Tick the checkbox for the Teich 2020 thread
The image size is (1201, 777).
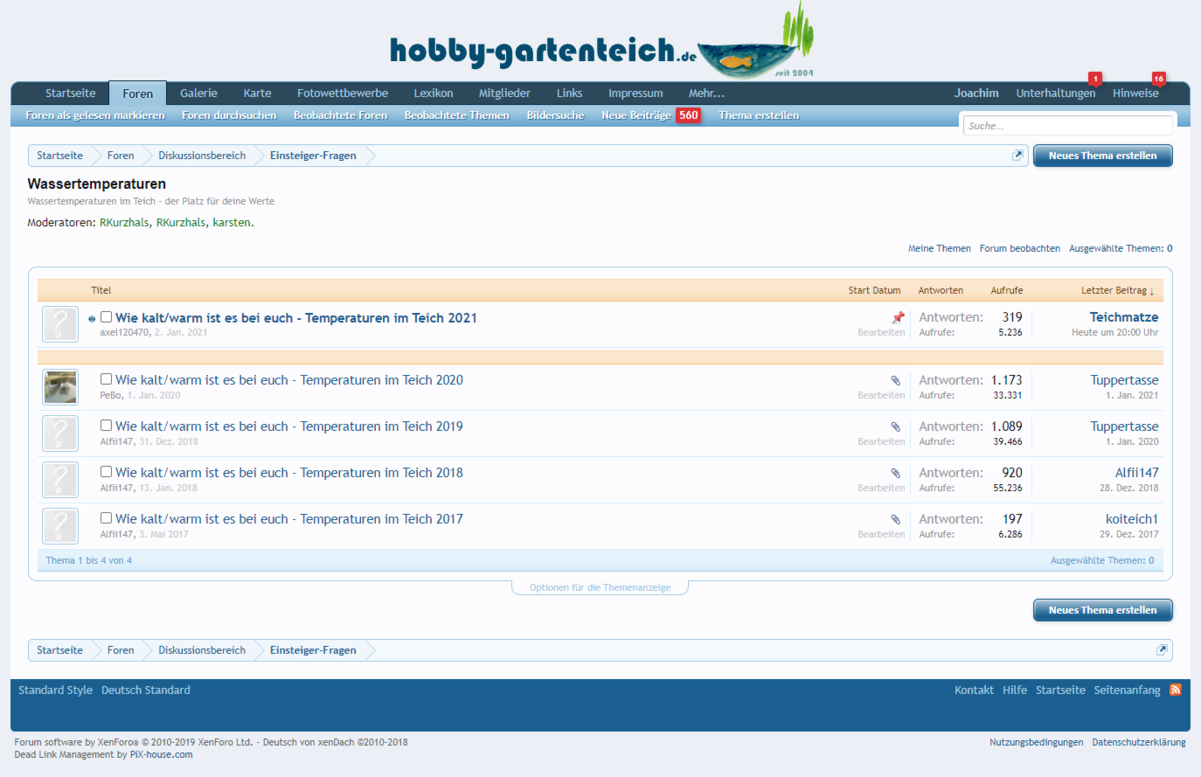[106, 379]
